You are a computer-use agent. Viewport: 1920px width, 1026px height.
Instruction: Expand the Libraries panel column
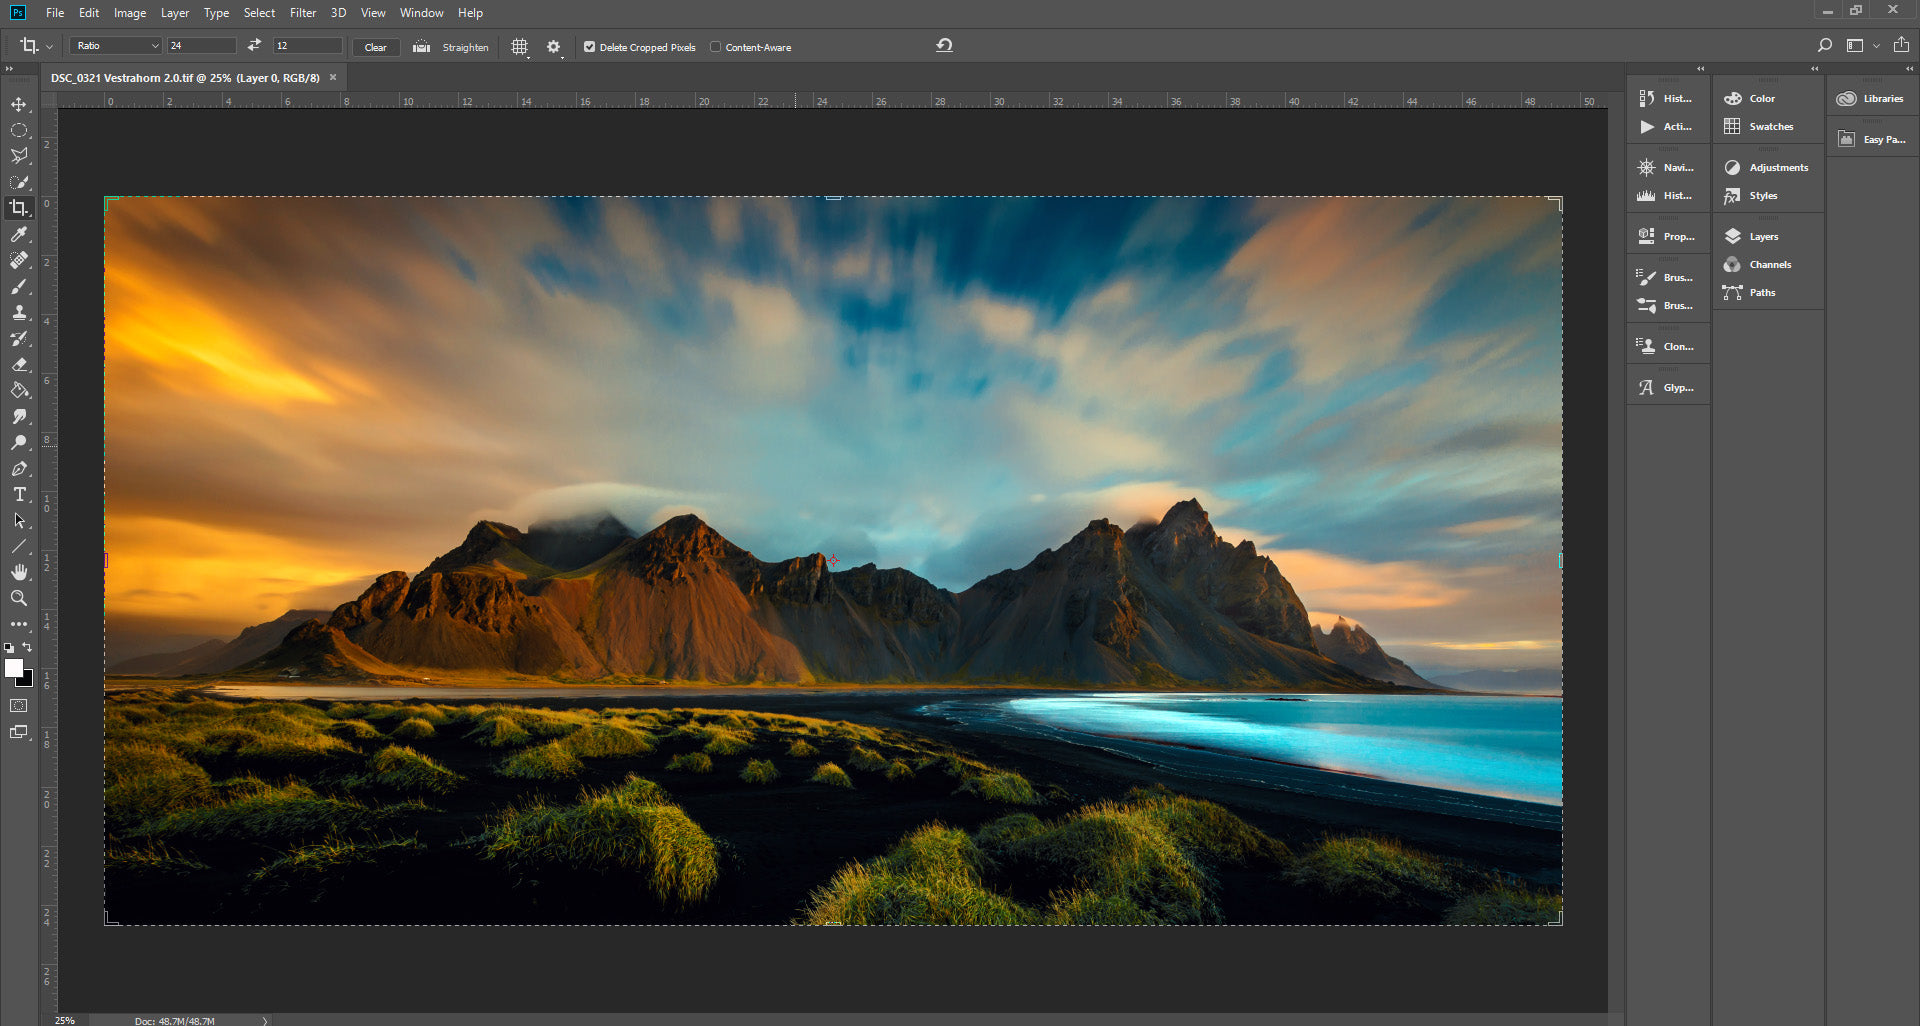point(1909,69)
